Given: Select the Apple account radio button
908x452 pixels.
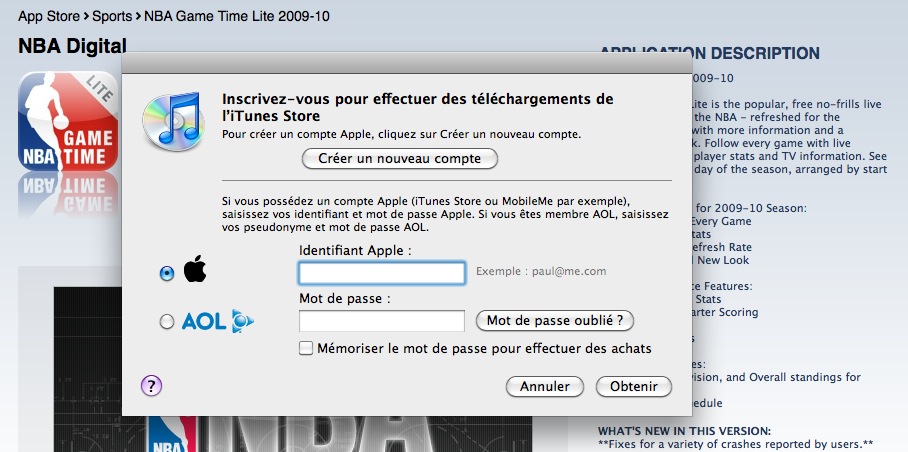Looking at the screenshot, I should click(x=167, y=273).
